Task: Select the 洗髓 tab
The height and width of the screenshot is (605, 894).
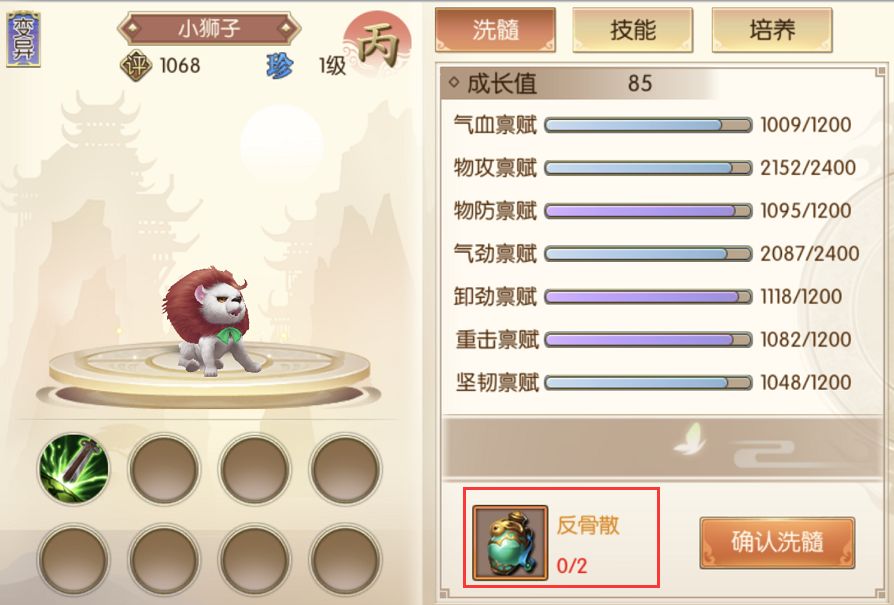Action: (x=495, y=30)
